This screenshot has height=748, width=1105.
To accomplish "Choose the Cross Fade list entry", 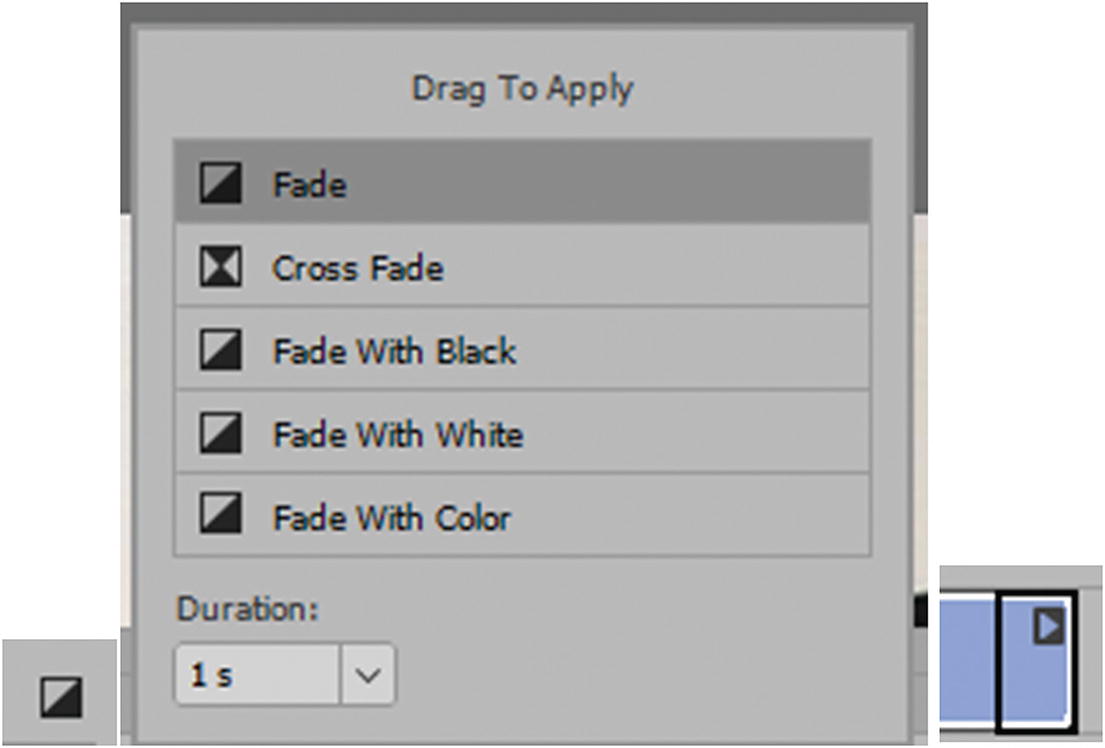I will (358, 268).
